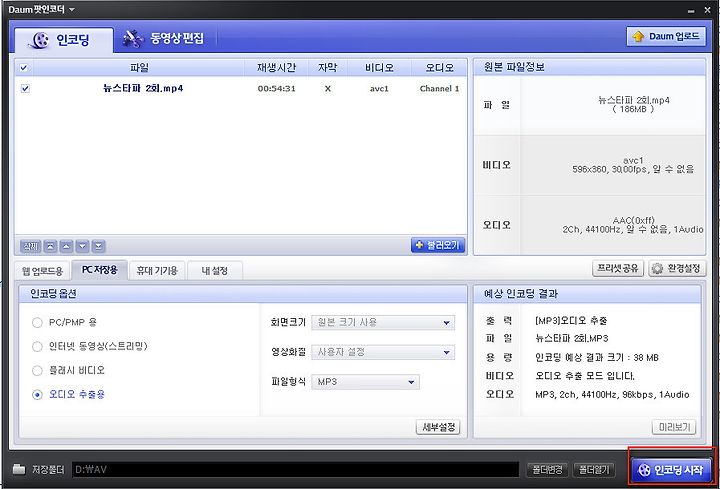This screenshot has width=720, height=489.
Task: Open the Daum 팟인코더 title dropdown arrow
Action: 72,9
